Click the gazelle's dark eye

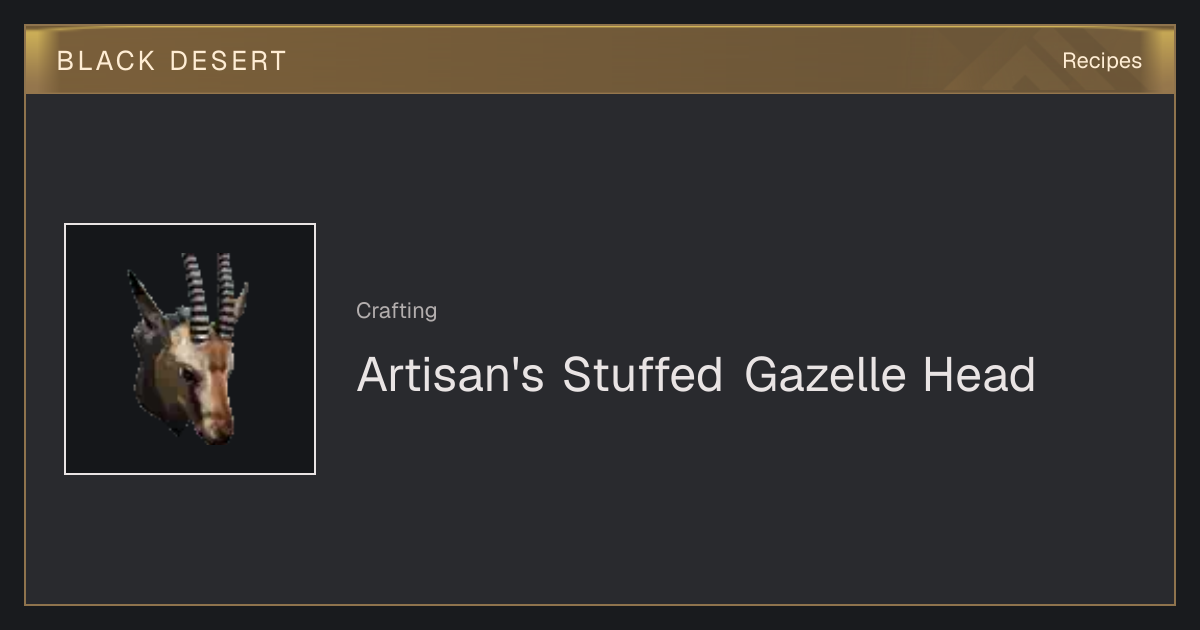[187, 373]
